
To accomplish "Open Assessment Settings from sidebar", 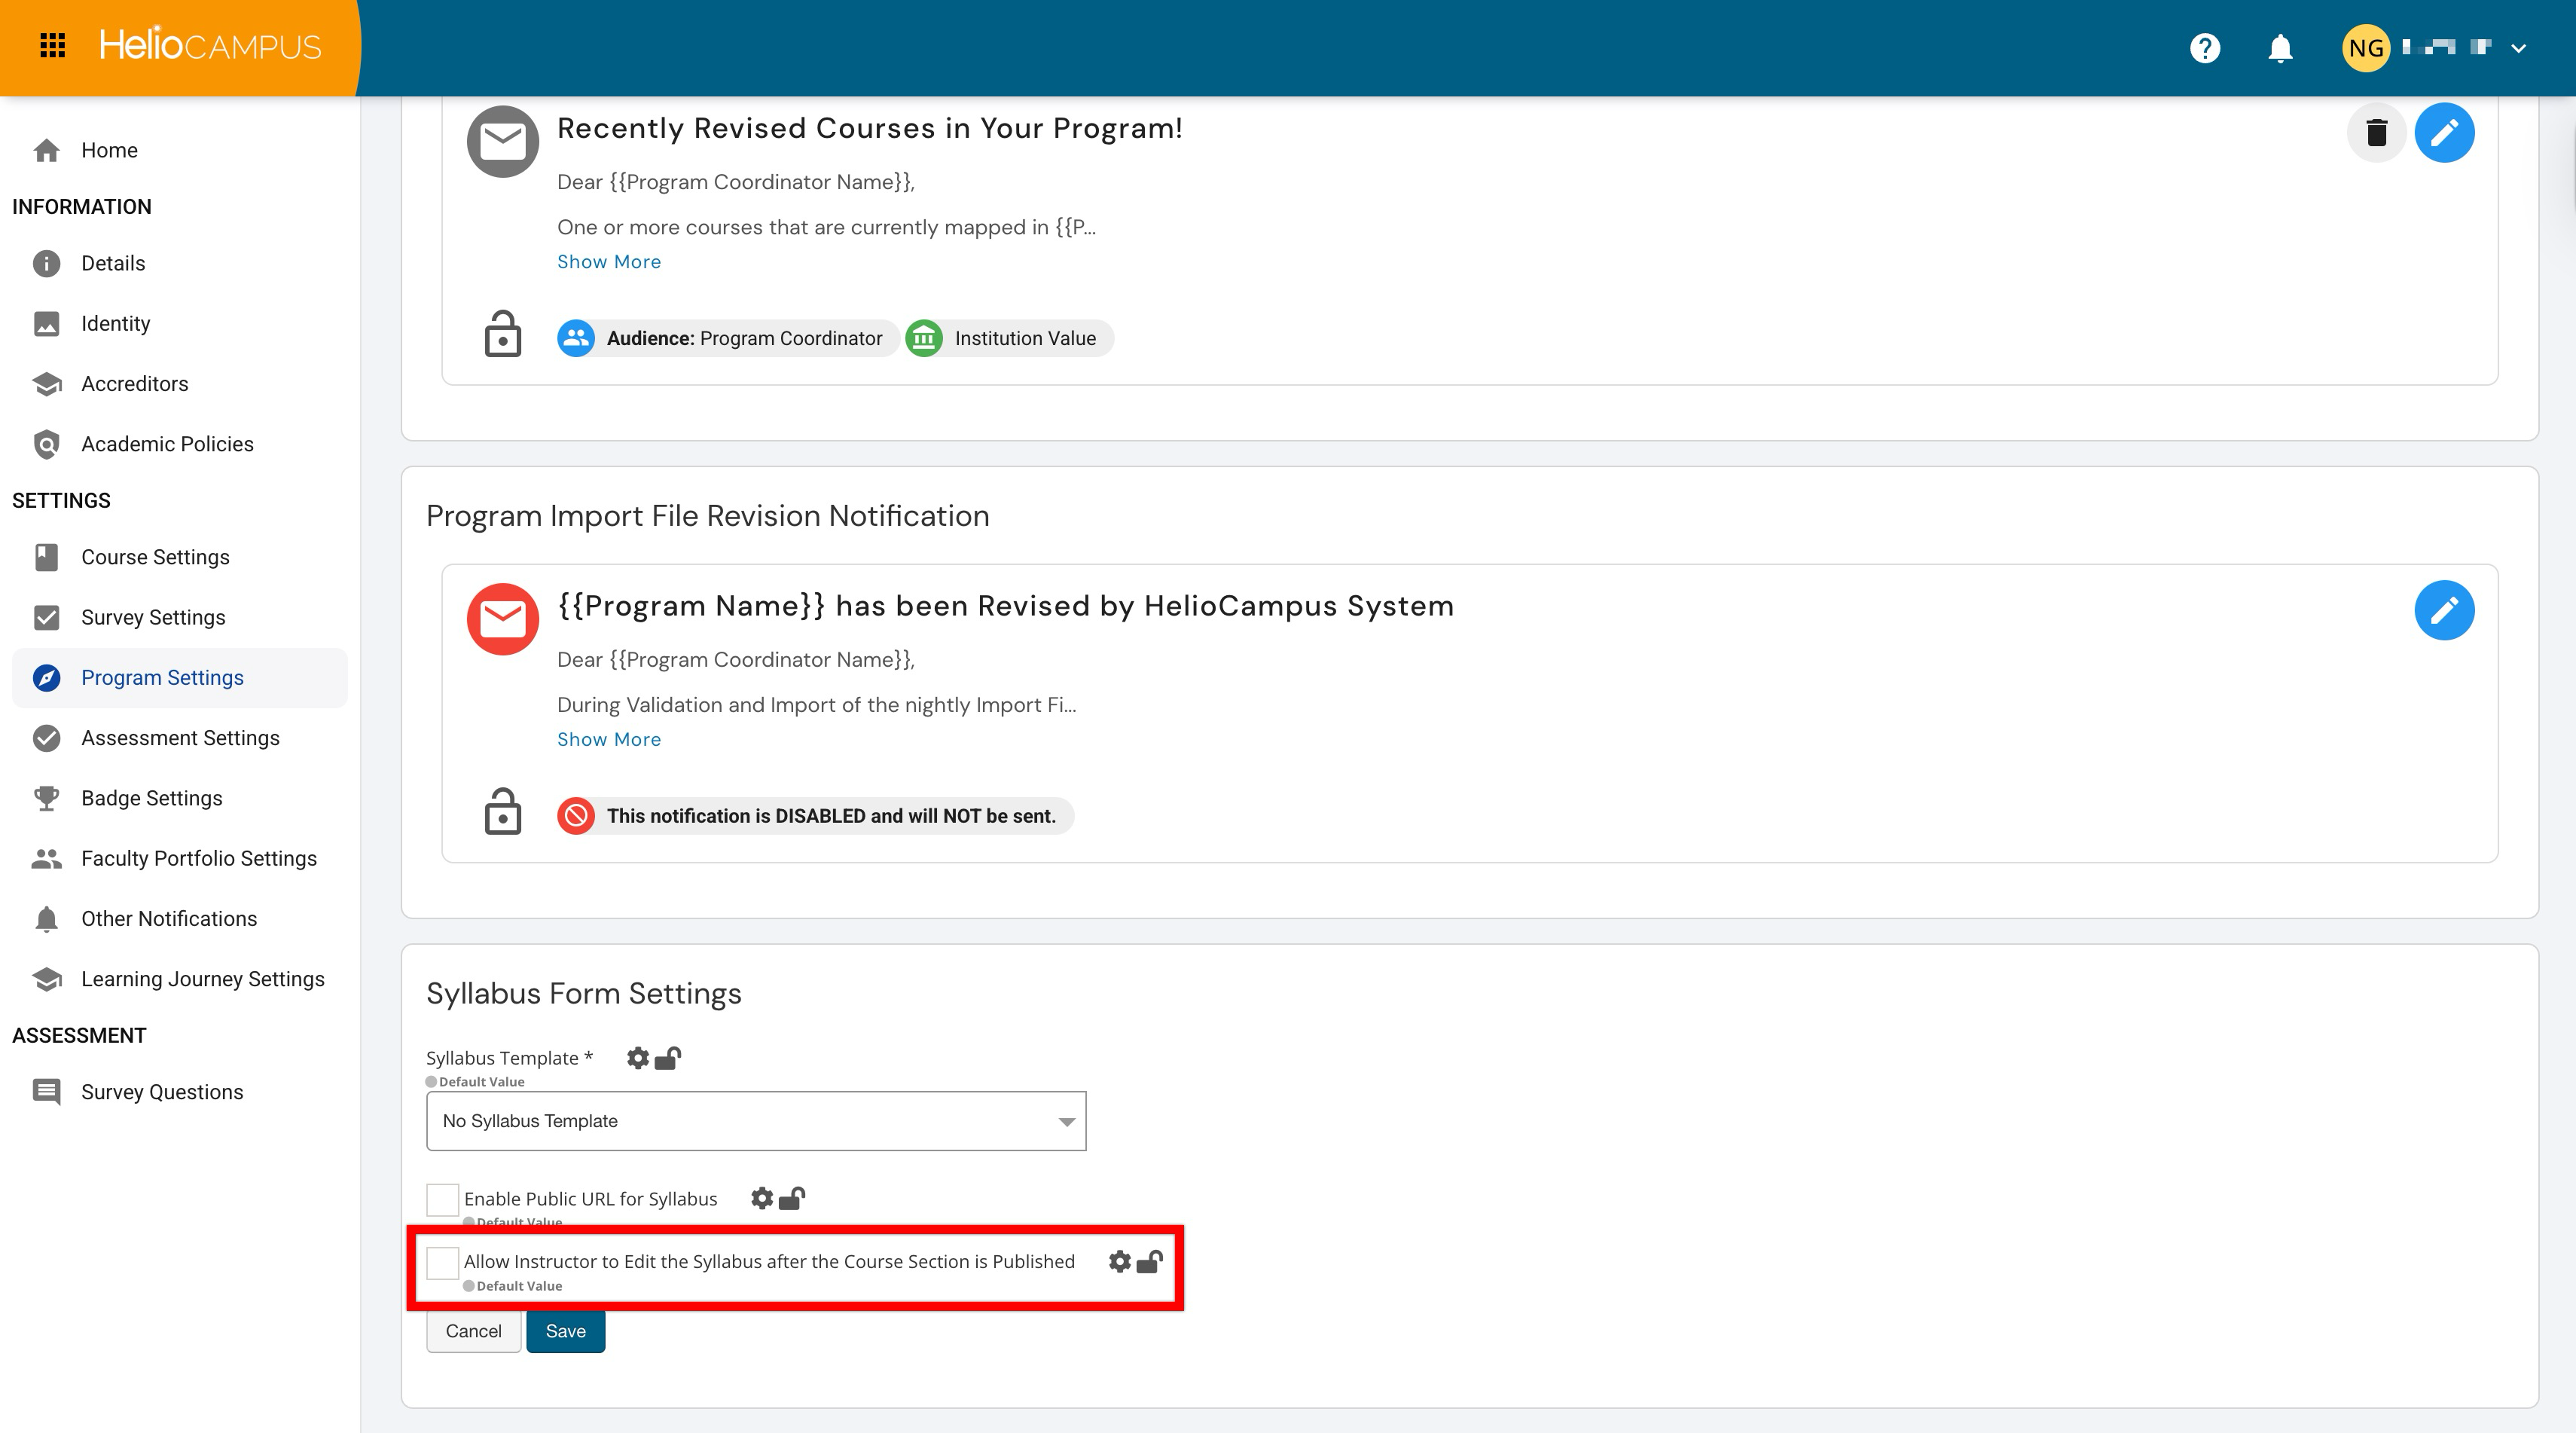I will point(180,738).
